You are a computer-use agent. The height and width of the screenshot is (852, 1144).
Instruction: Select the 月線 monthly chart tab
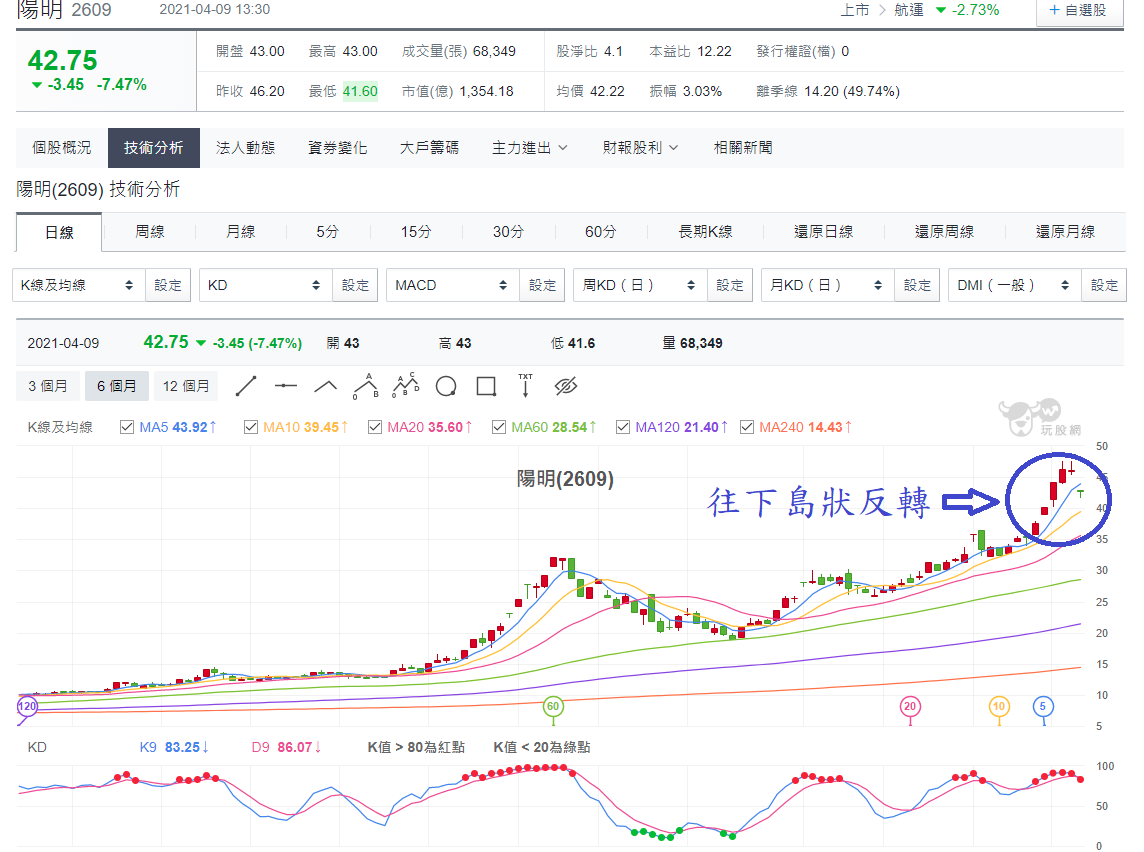240,232
